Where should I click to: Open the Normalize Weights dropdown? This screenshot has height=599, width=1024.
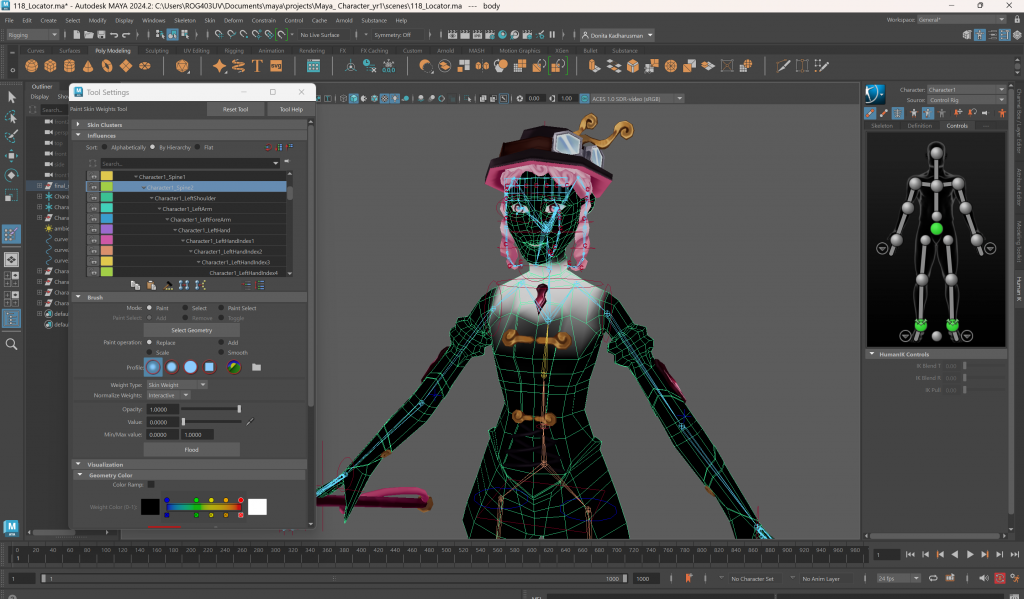click(168, 395)
